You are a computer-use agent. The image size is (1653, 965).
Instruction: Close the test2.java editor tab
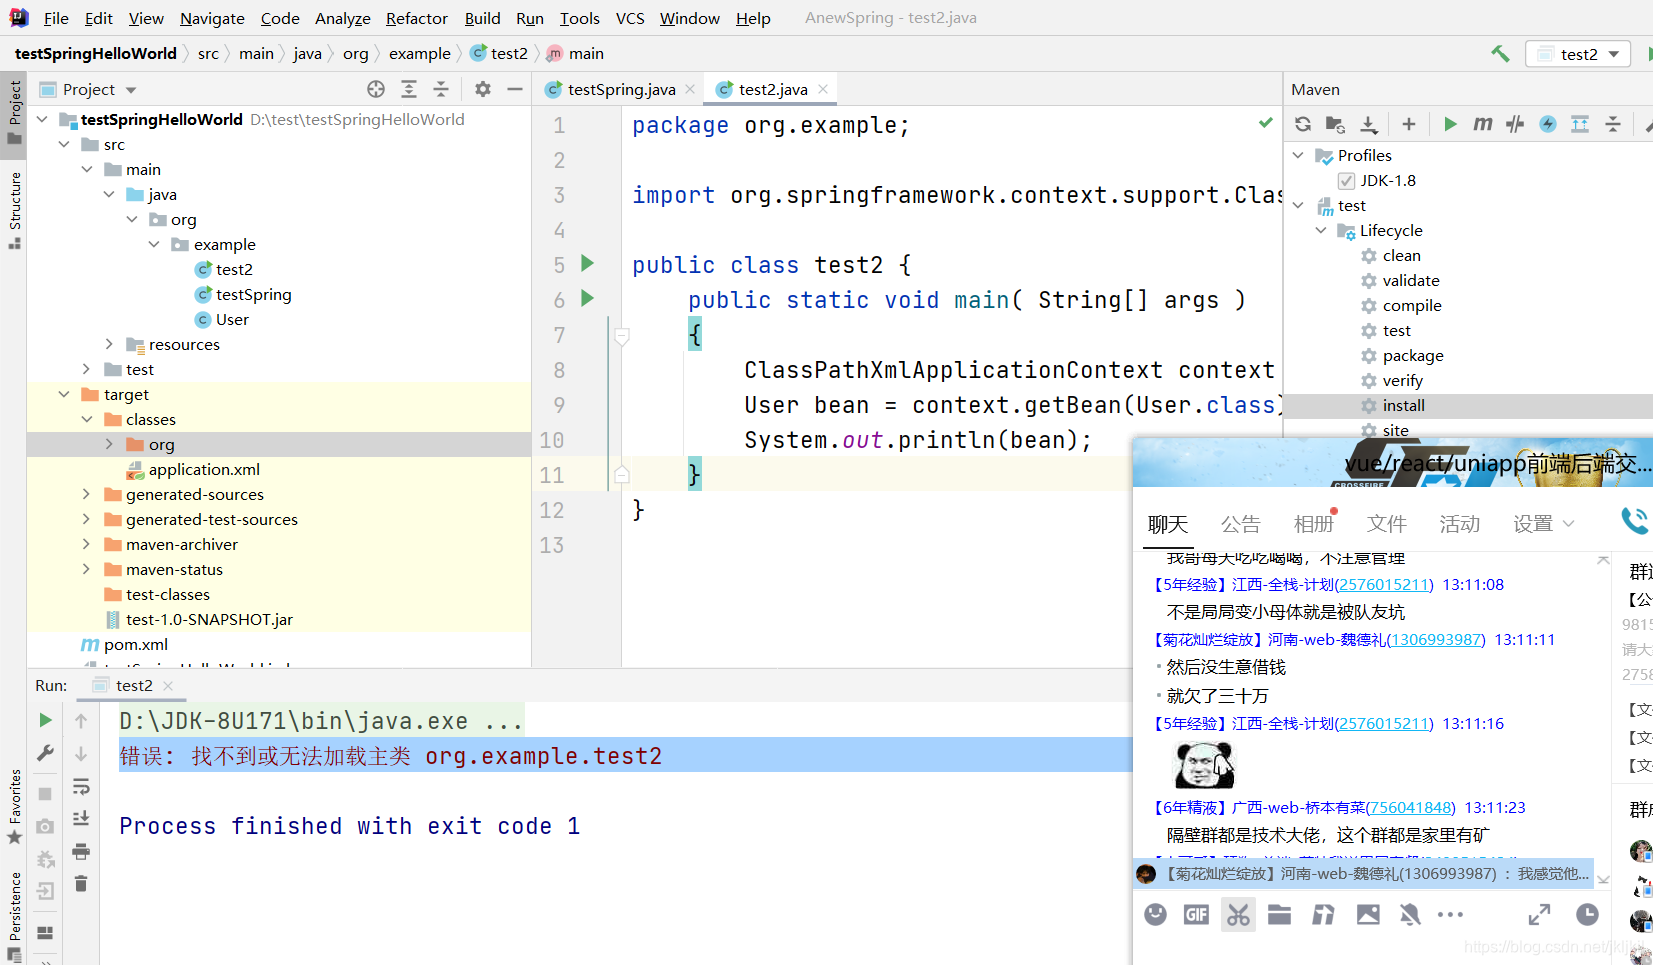pyautogui.click(x=823, y=89)
